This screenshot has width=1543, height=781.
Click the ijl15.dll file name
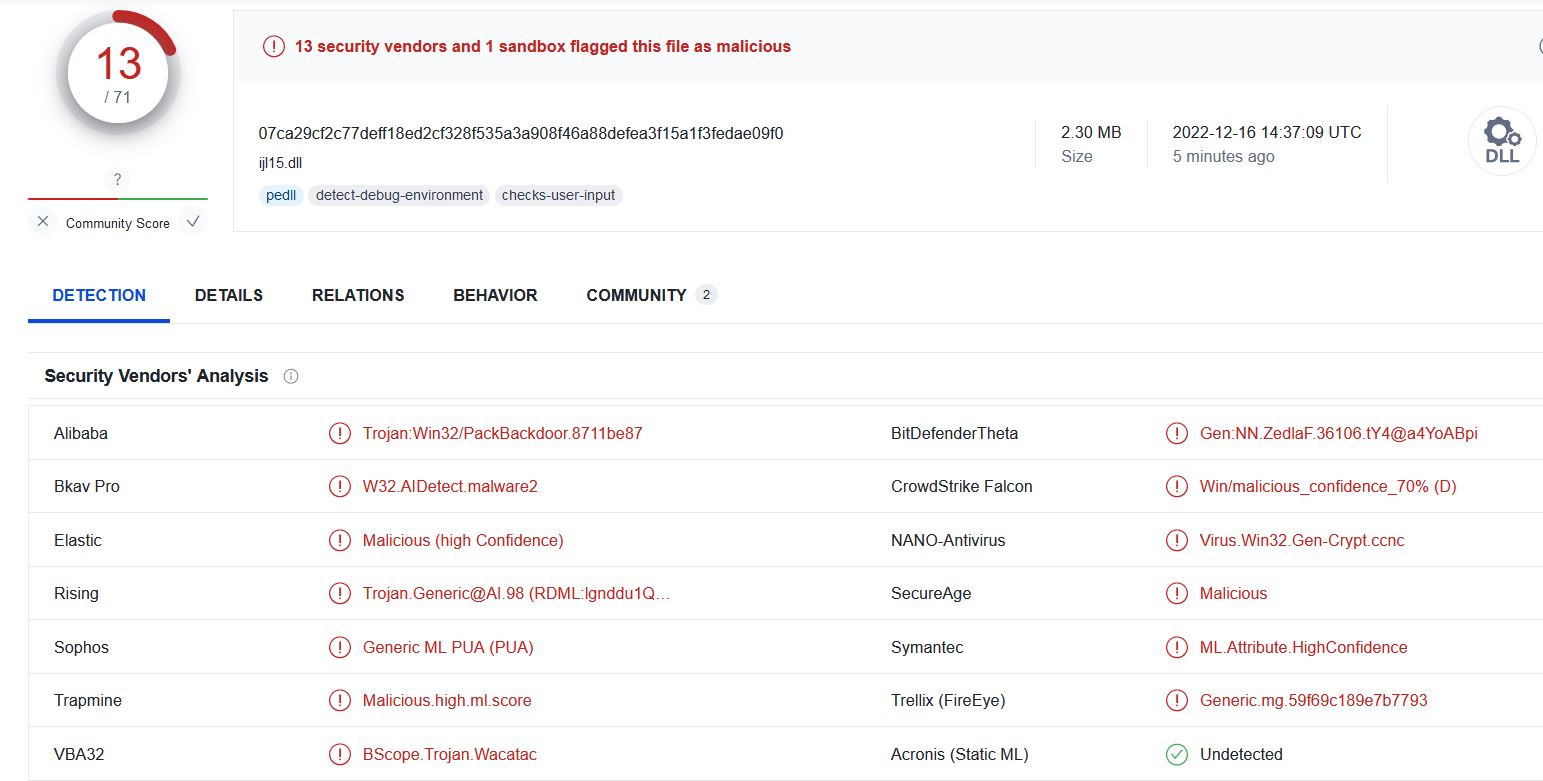[x=280, y=163]
